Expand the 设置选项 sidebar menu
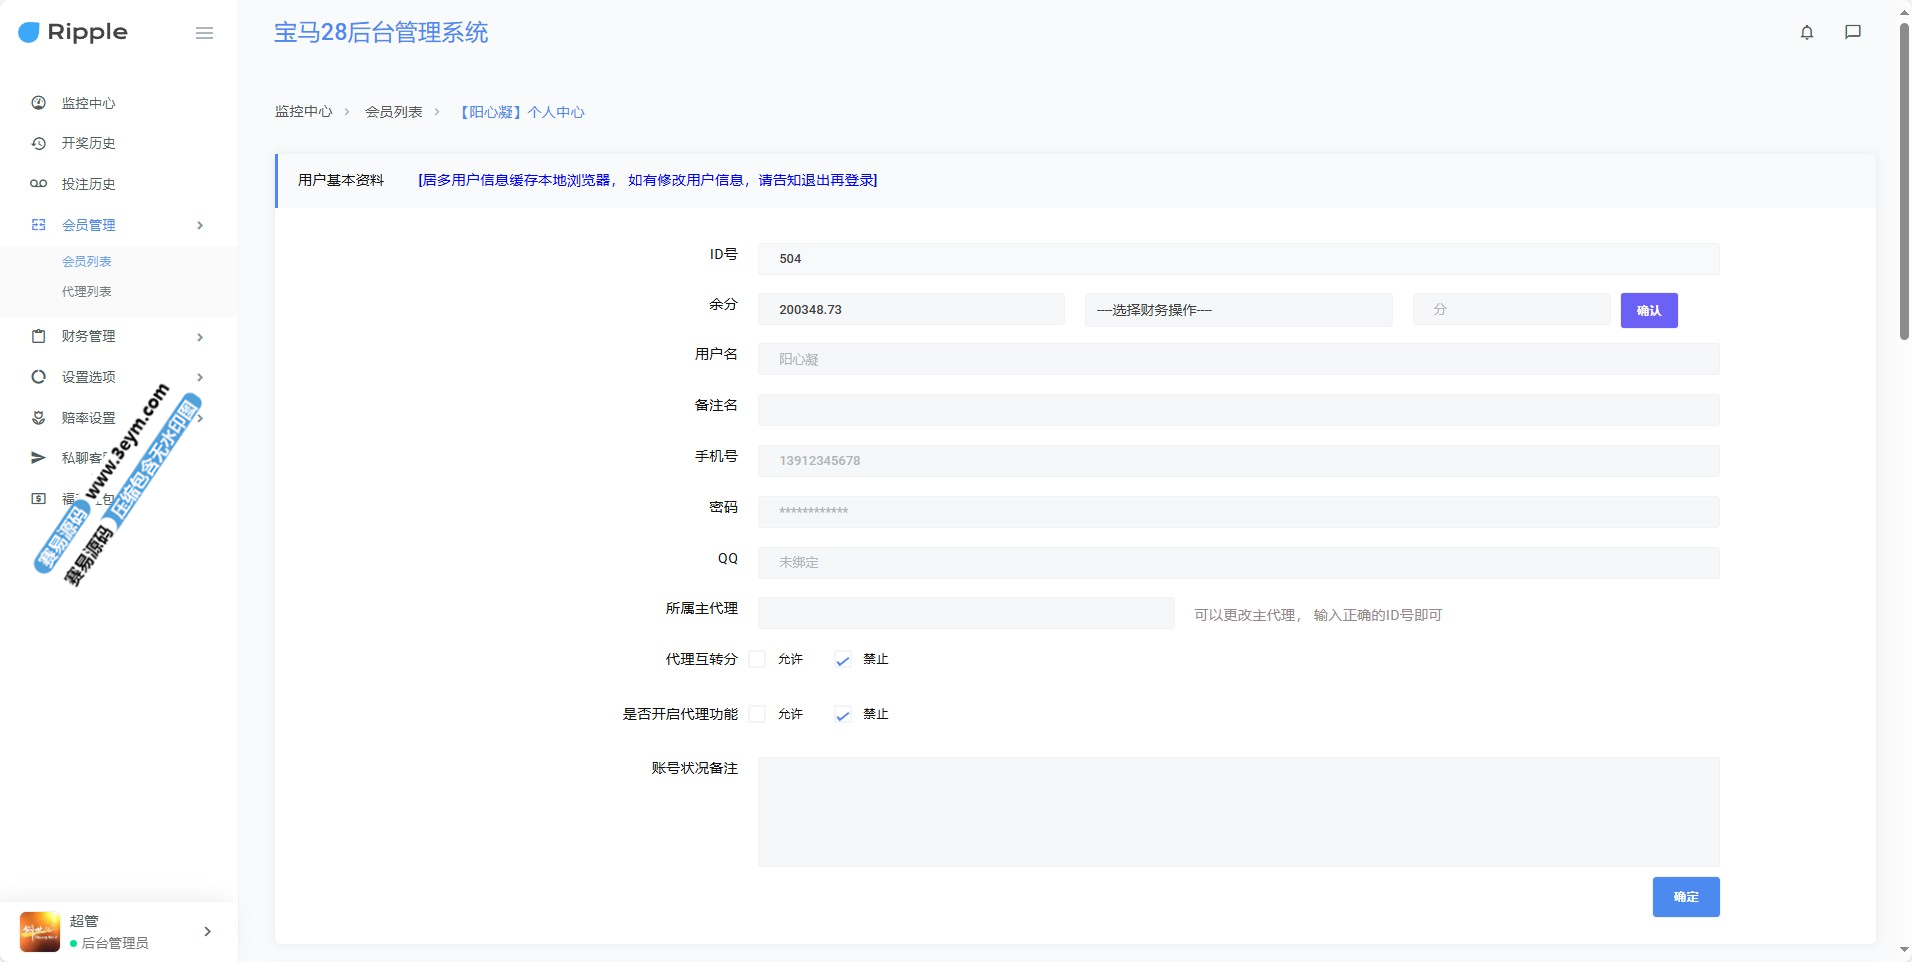Viewport: 1912px width, 962px height. tap(118, 377)
